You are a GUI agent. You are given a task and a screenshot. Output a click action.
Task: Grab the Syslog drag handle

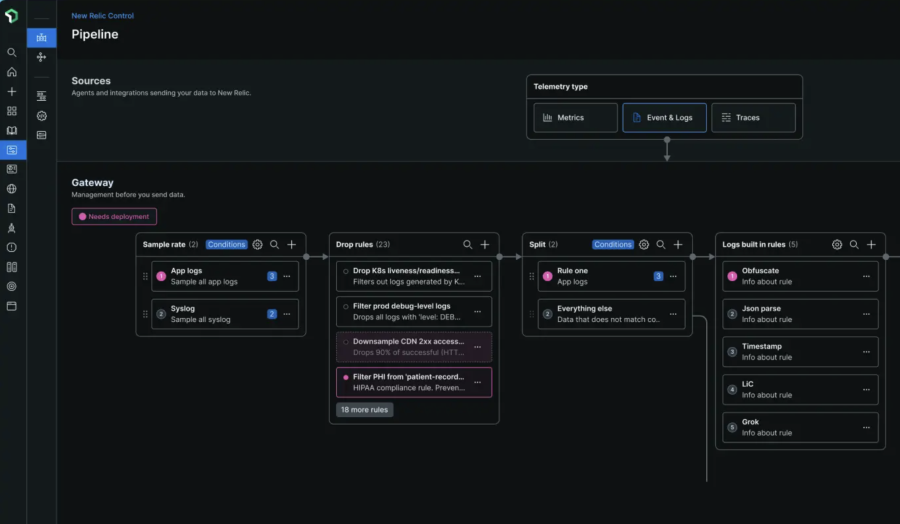[x=145, y=314]
